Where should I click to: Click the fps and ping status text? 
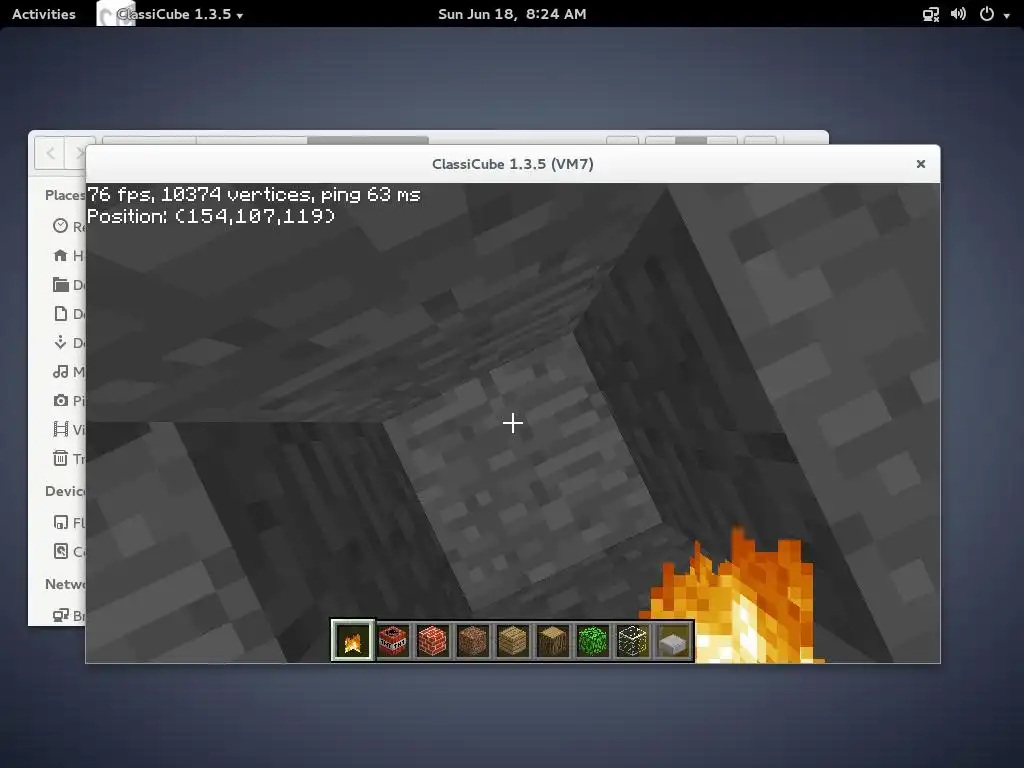[x=254, y=194]
